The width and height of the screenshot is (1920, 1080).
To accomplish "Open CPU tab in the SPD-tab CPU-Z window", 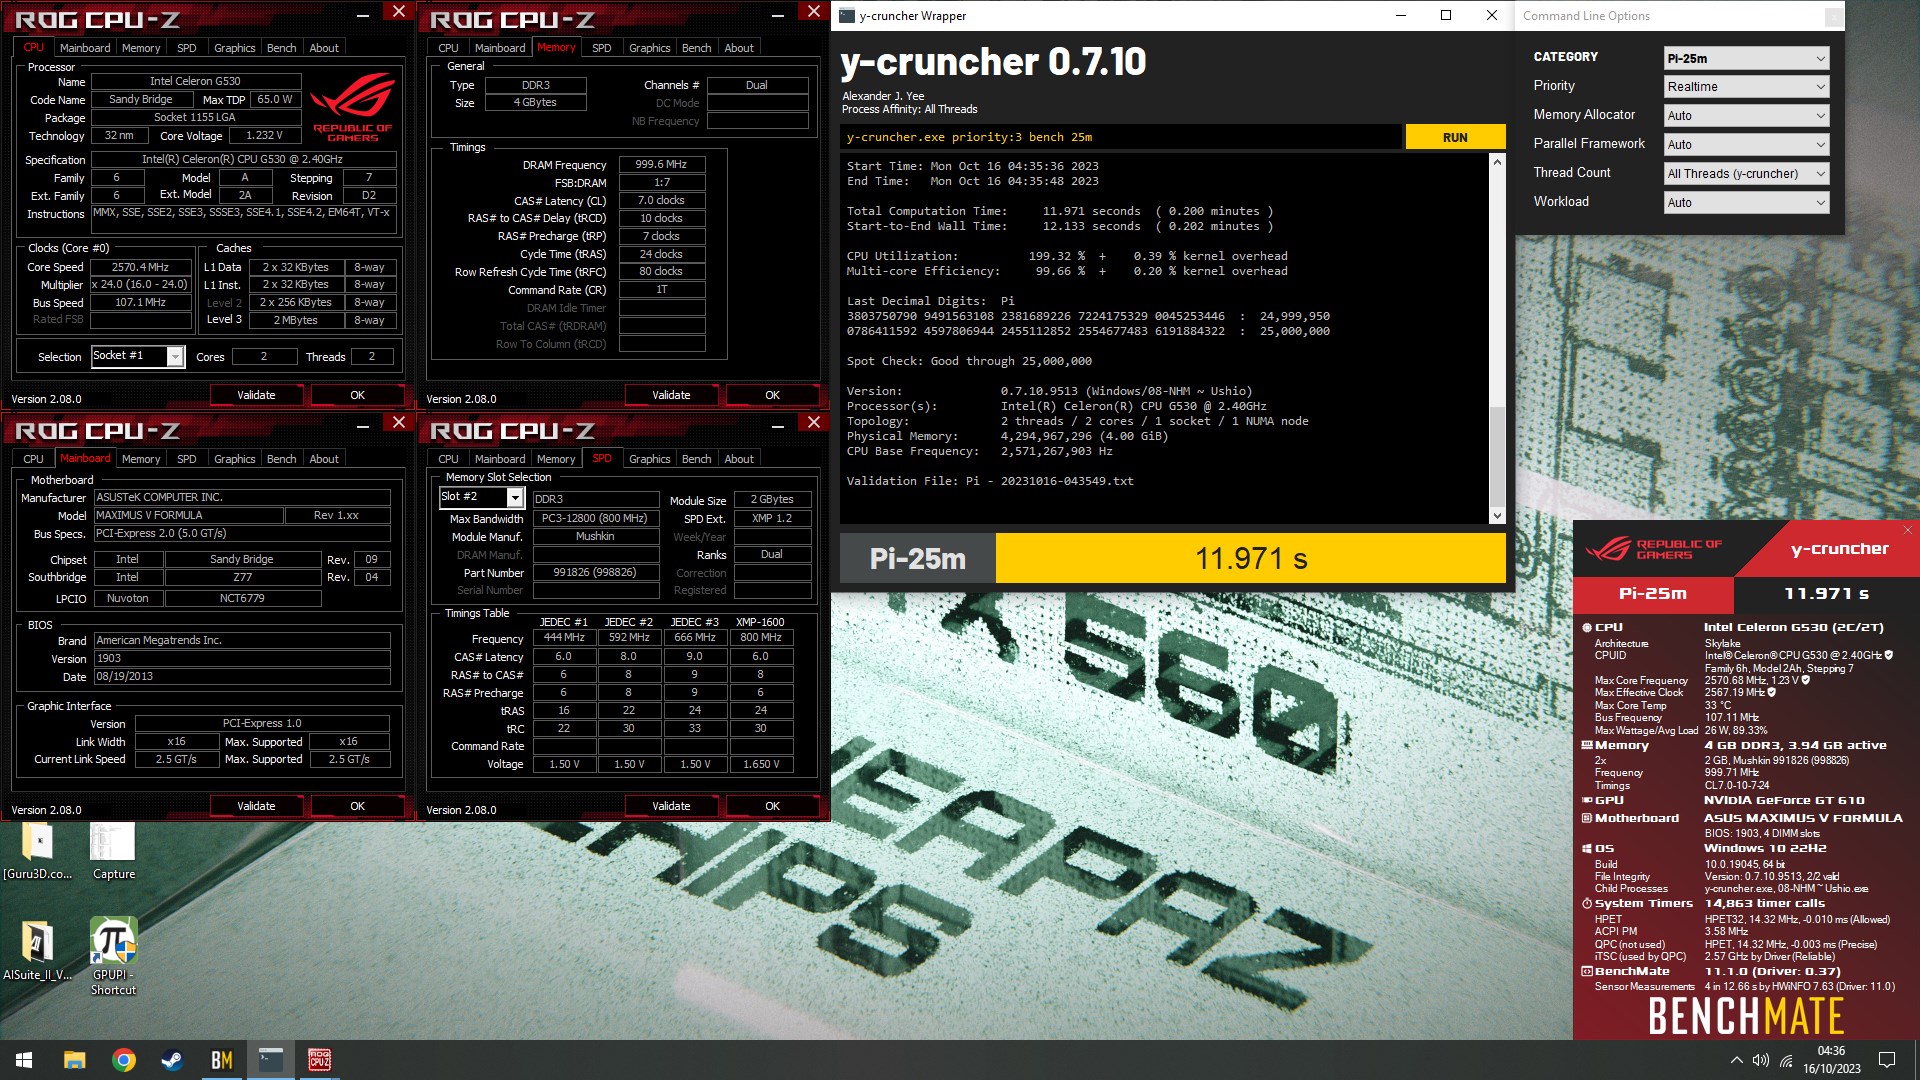I will (448, 459).
